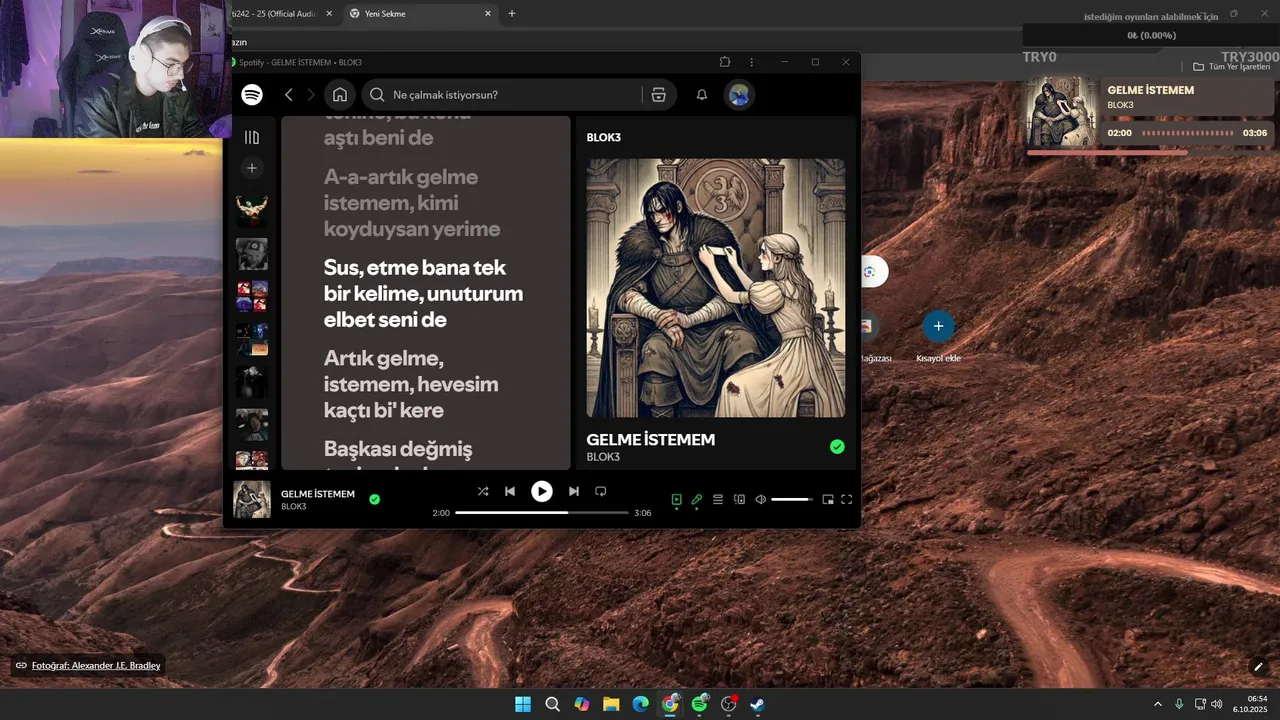
Task: Jump to lyric 'A-a-artık gelme istemem'
Action: (x=412, y=203)
